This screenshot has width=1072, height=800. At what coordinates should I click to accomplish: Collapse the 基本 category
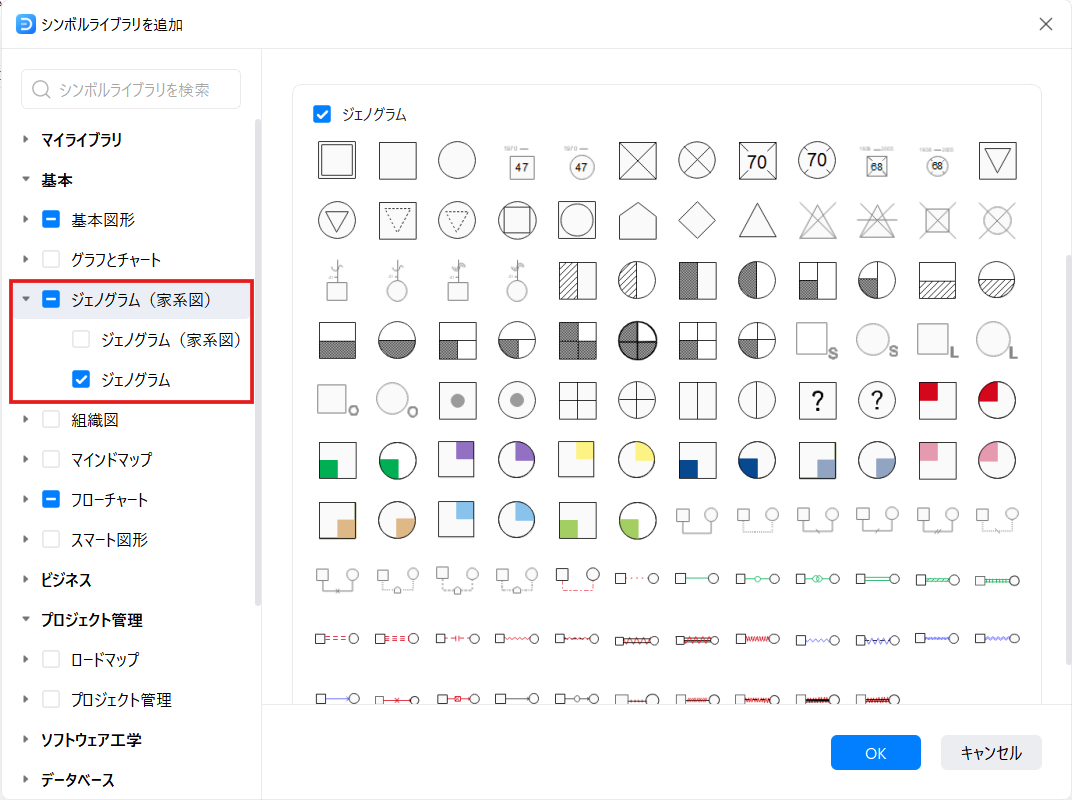pos(24,179)
